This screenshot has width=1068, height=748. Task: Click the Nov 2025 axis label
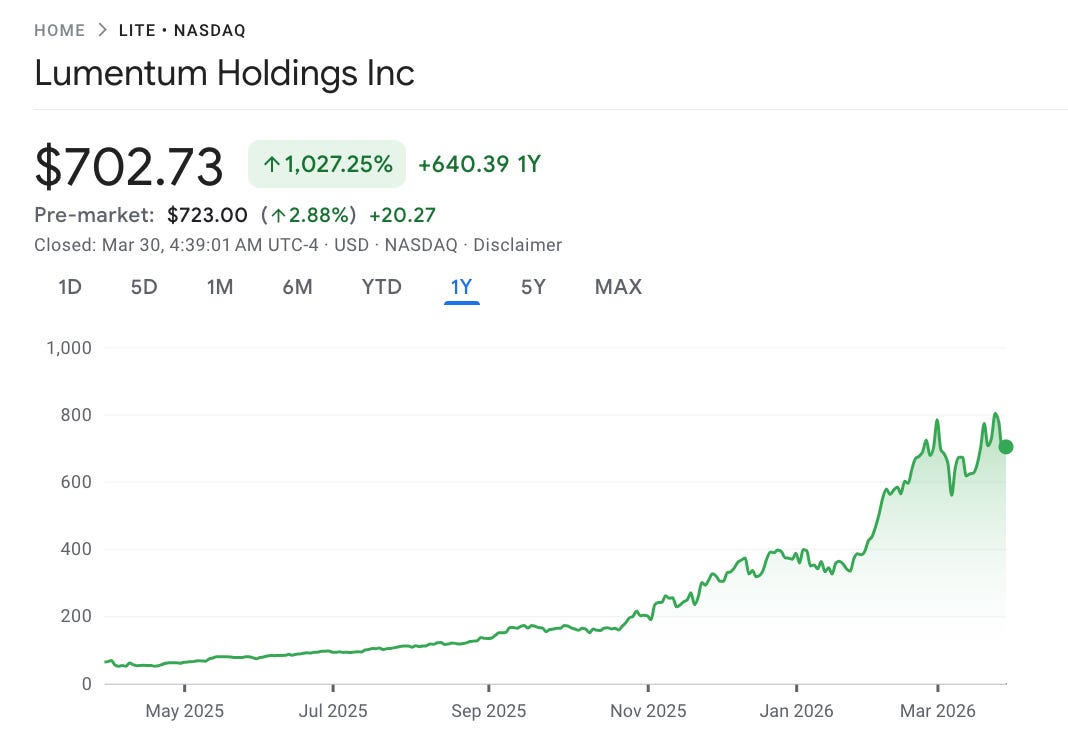point(648,711)
